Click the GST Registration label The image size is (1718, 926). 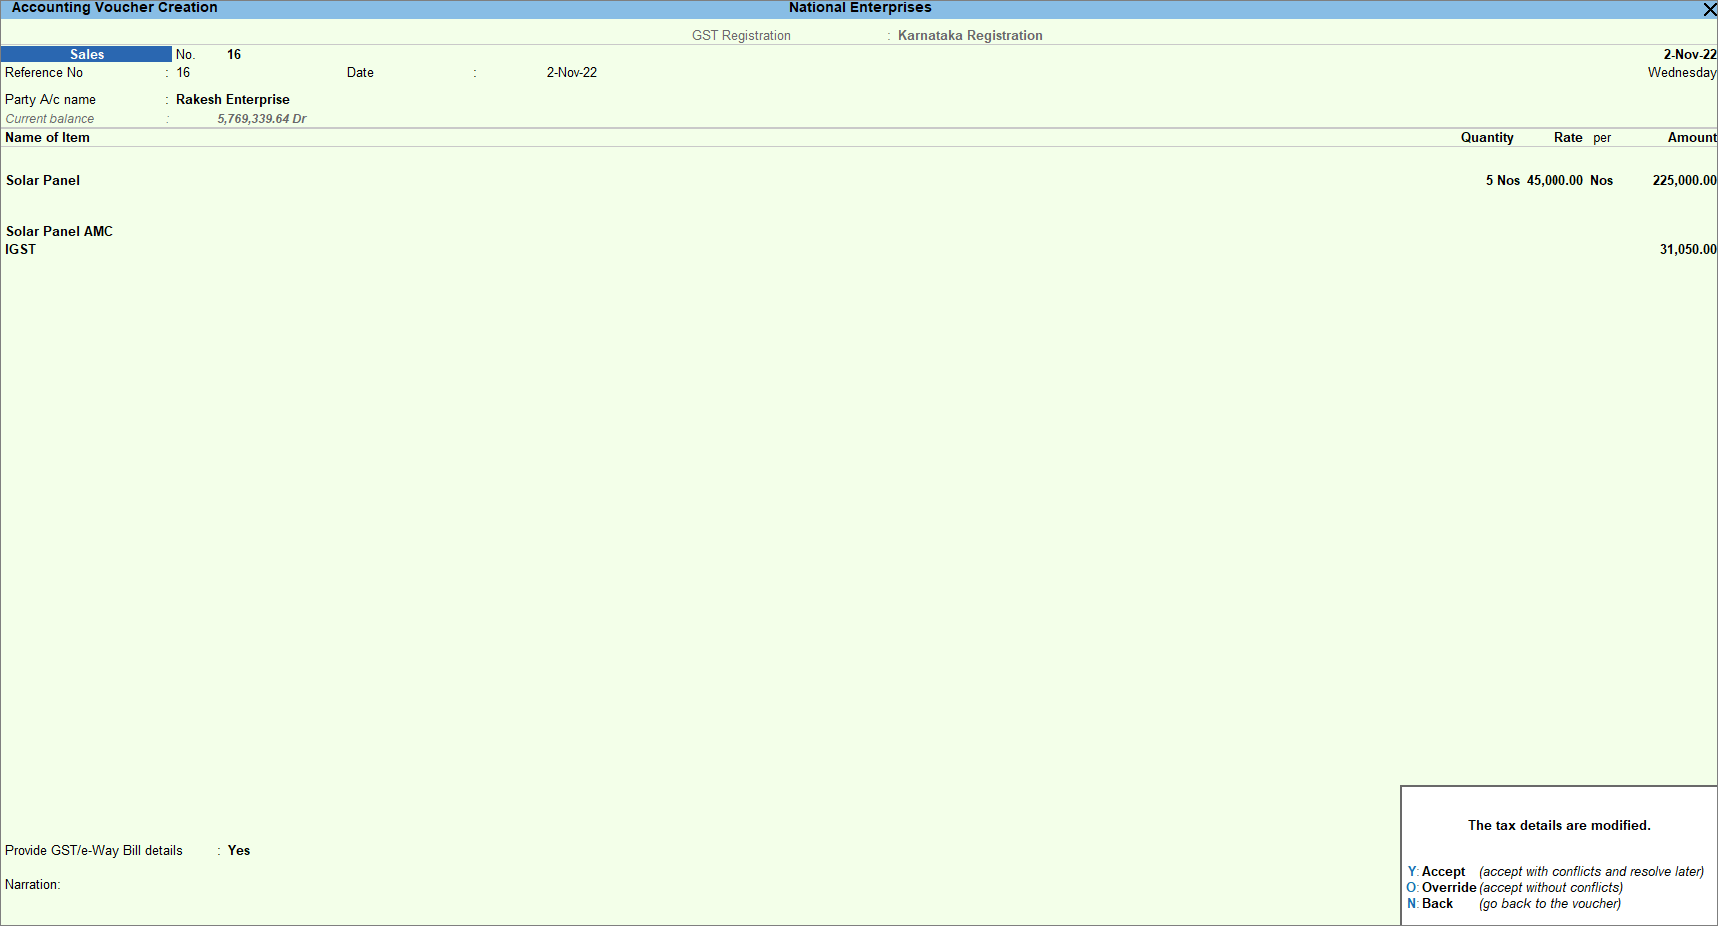coord(741,36)
